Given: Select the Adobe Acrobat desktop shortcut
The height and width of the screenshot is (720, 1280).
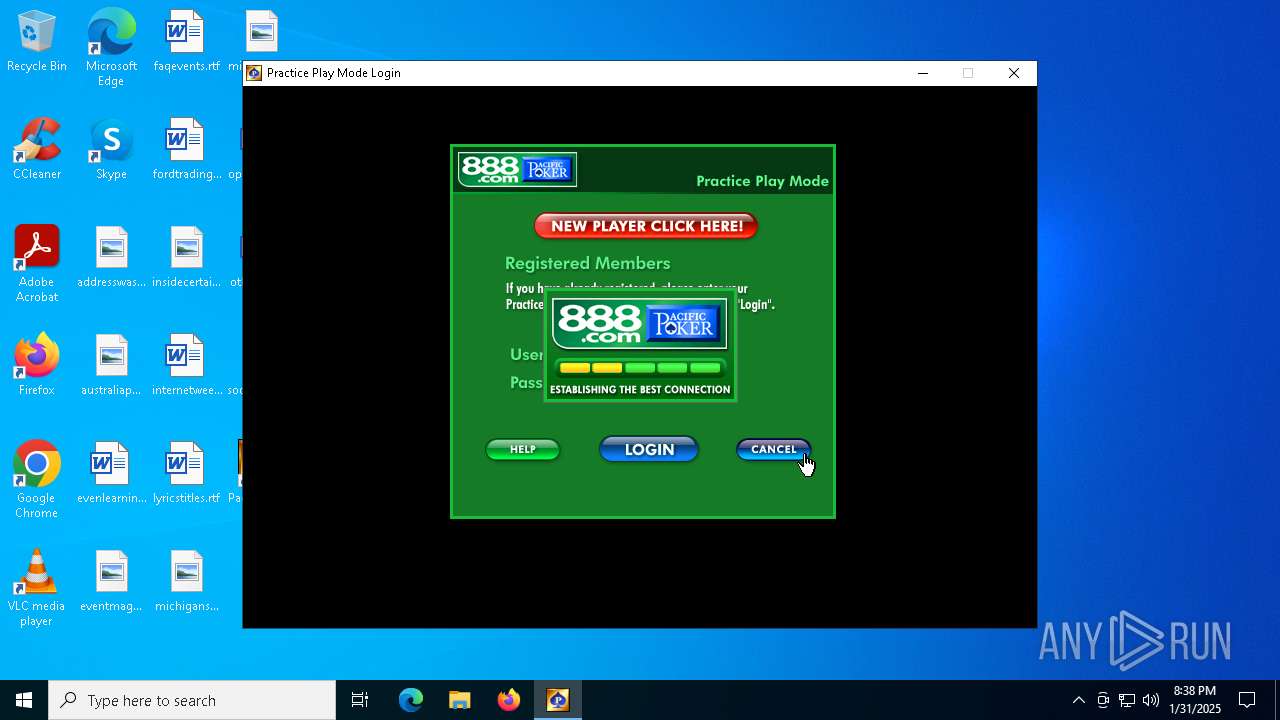Looking at the screenshot, I should point(37,264).
